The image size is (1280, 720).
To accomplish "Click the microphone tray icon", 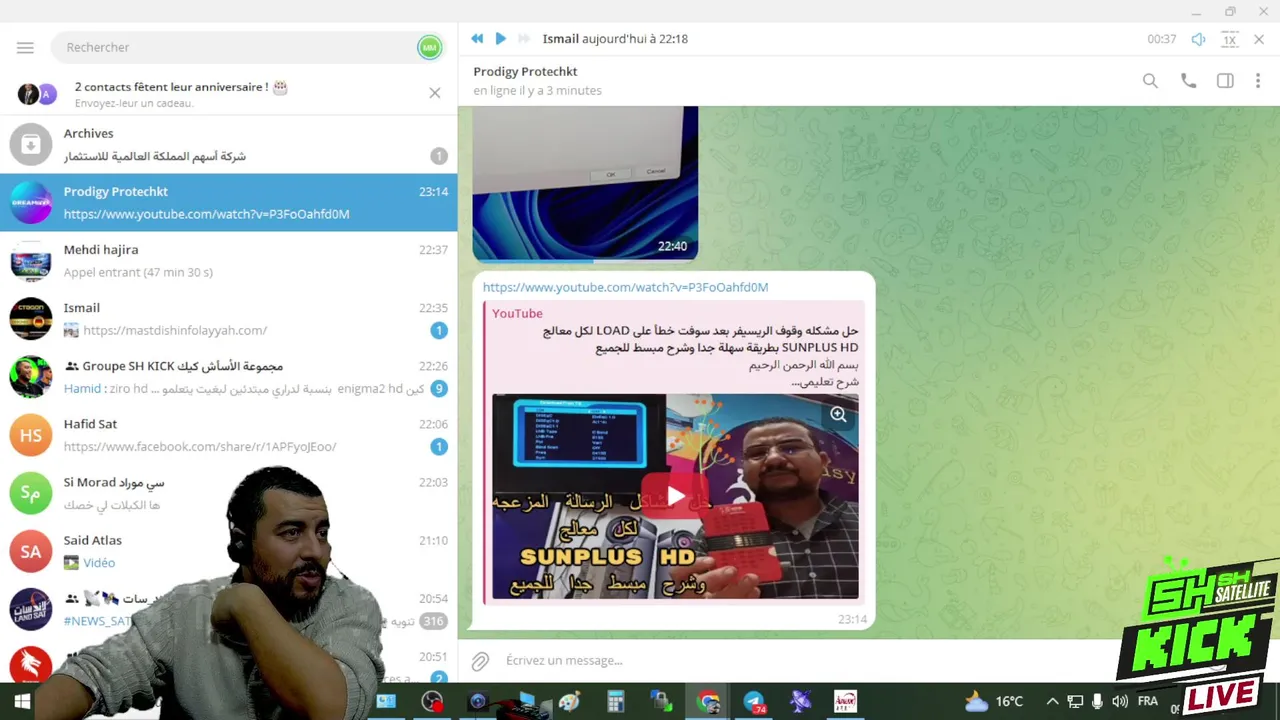I will pyautogui.click(x=1097, y=702).
